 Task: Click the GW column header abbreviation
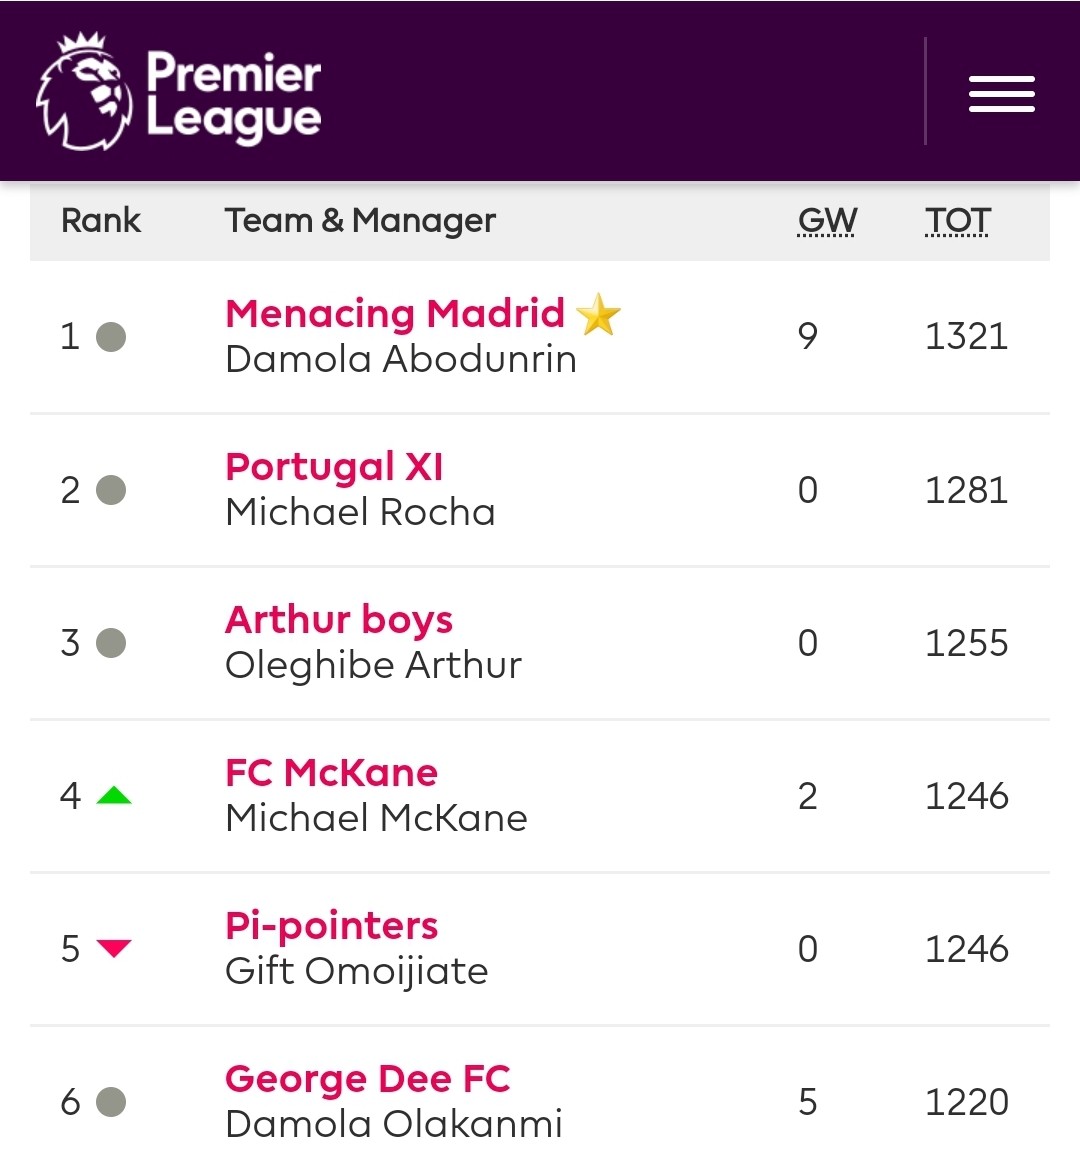827,220
